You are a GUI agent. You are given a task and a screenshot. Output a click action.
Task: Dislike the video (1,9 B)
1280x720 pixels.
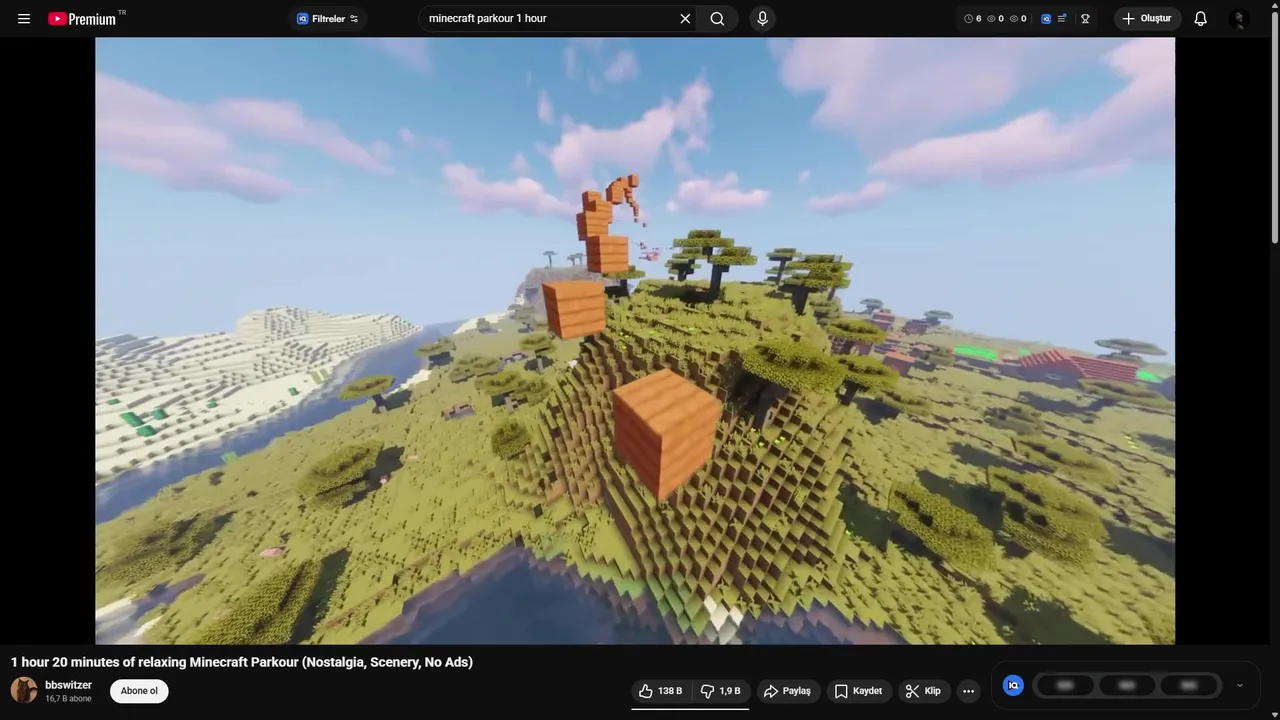coord(721,691)
